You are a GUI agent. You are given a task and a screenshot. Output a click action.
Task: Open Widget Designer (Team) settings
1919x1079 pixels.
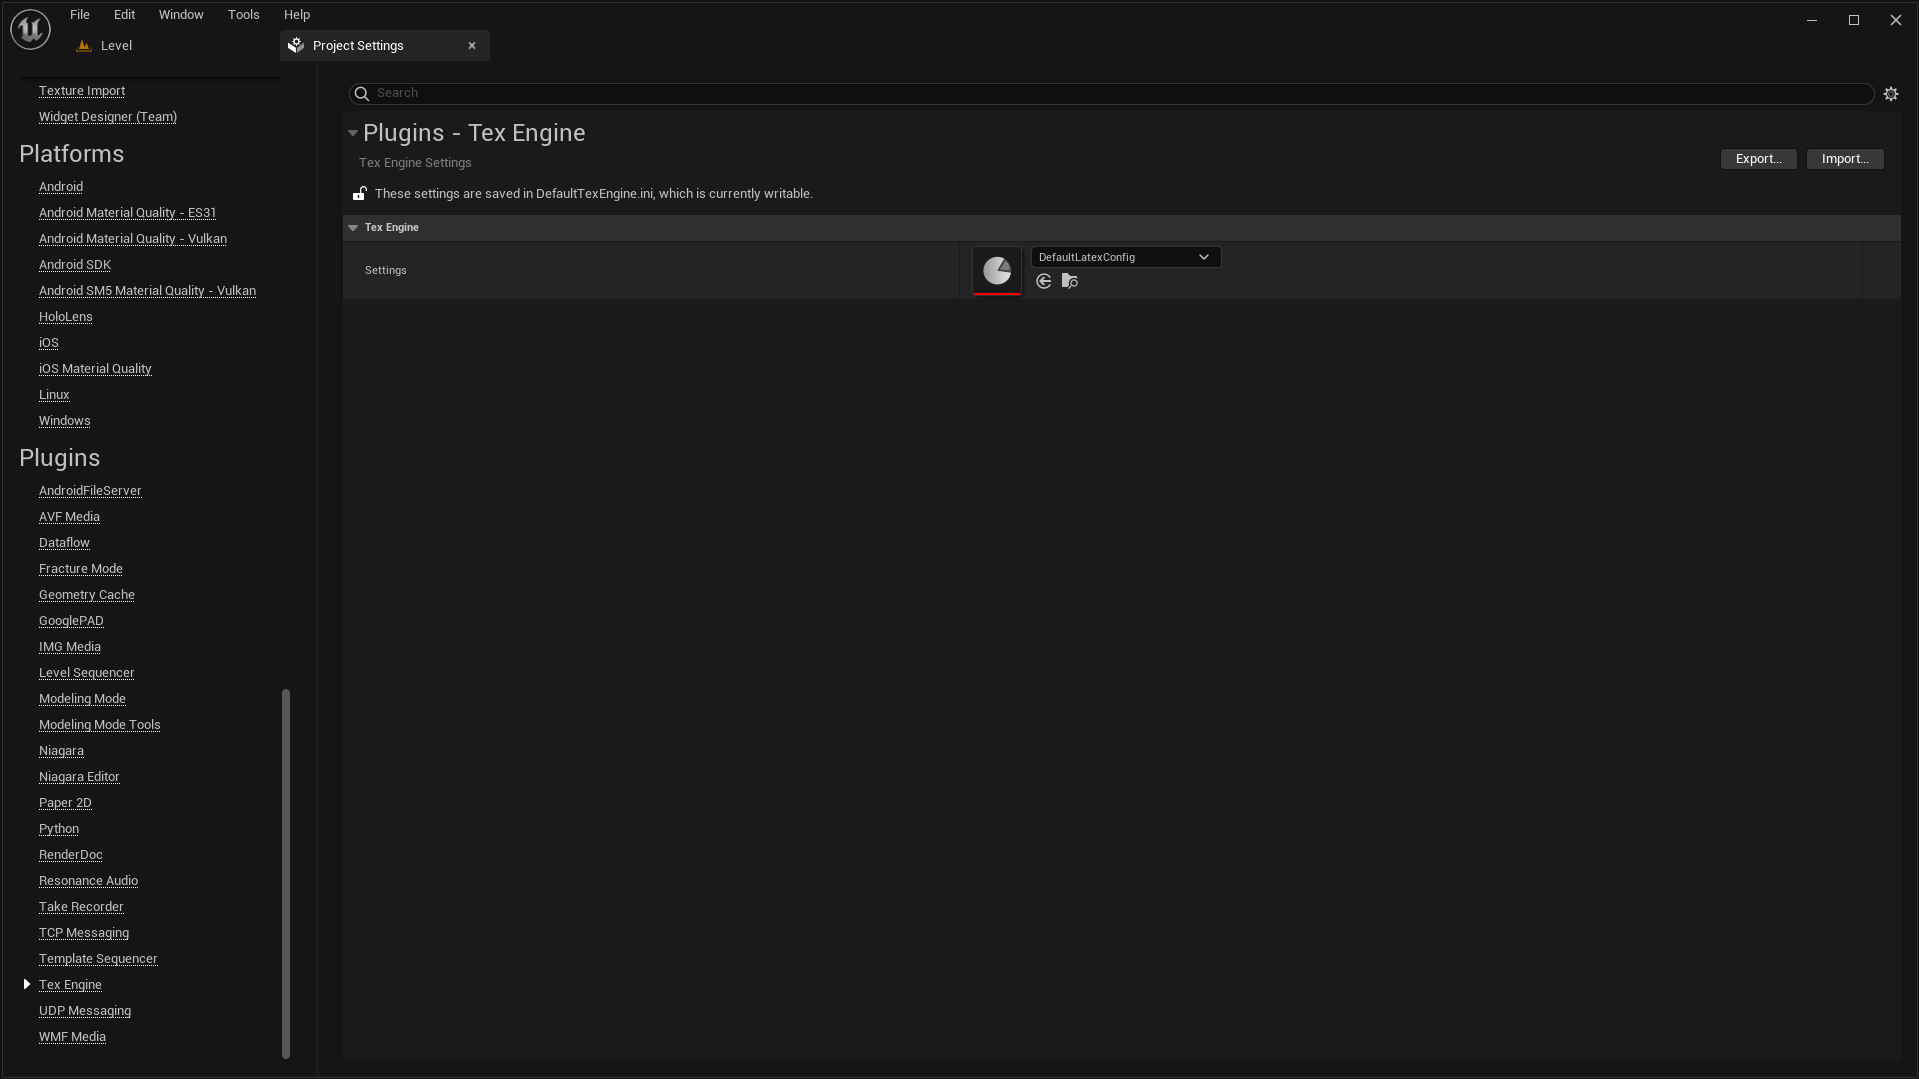[108, 116]
